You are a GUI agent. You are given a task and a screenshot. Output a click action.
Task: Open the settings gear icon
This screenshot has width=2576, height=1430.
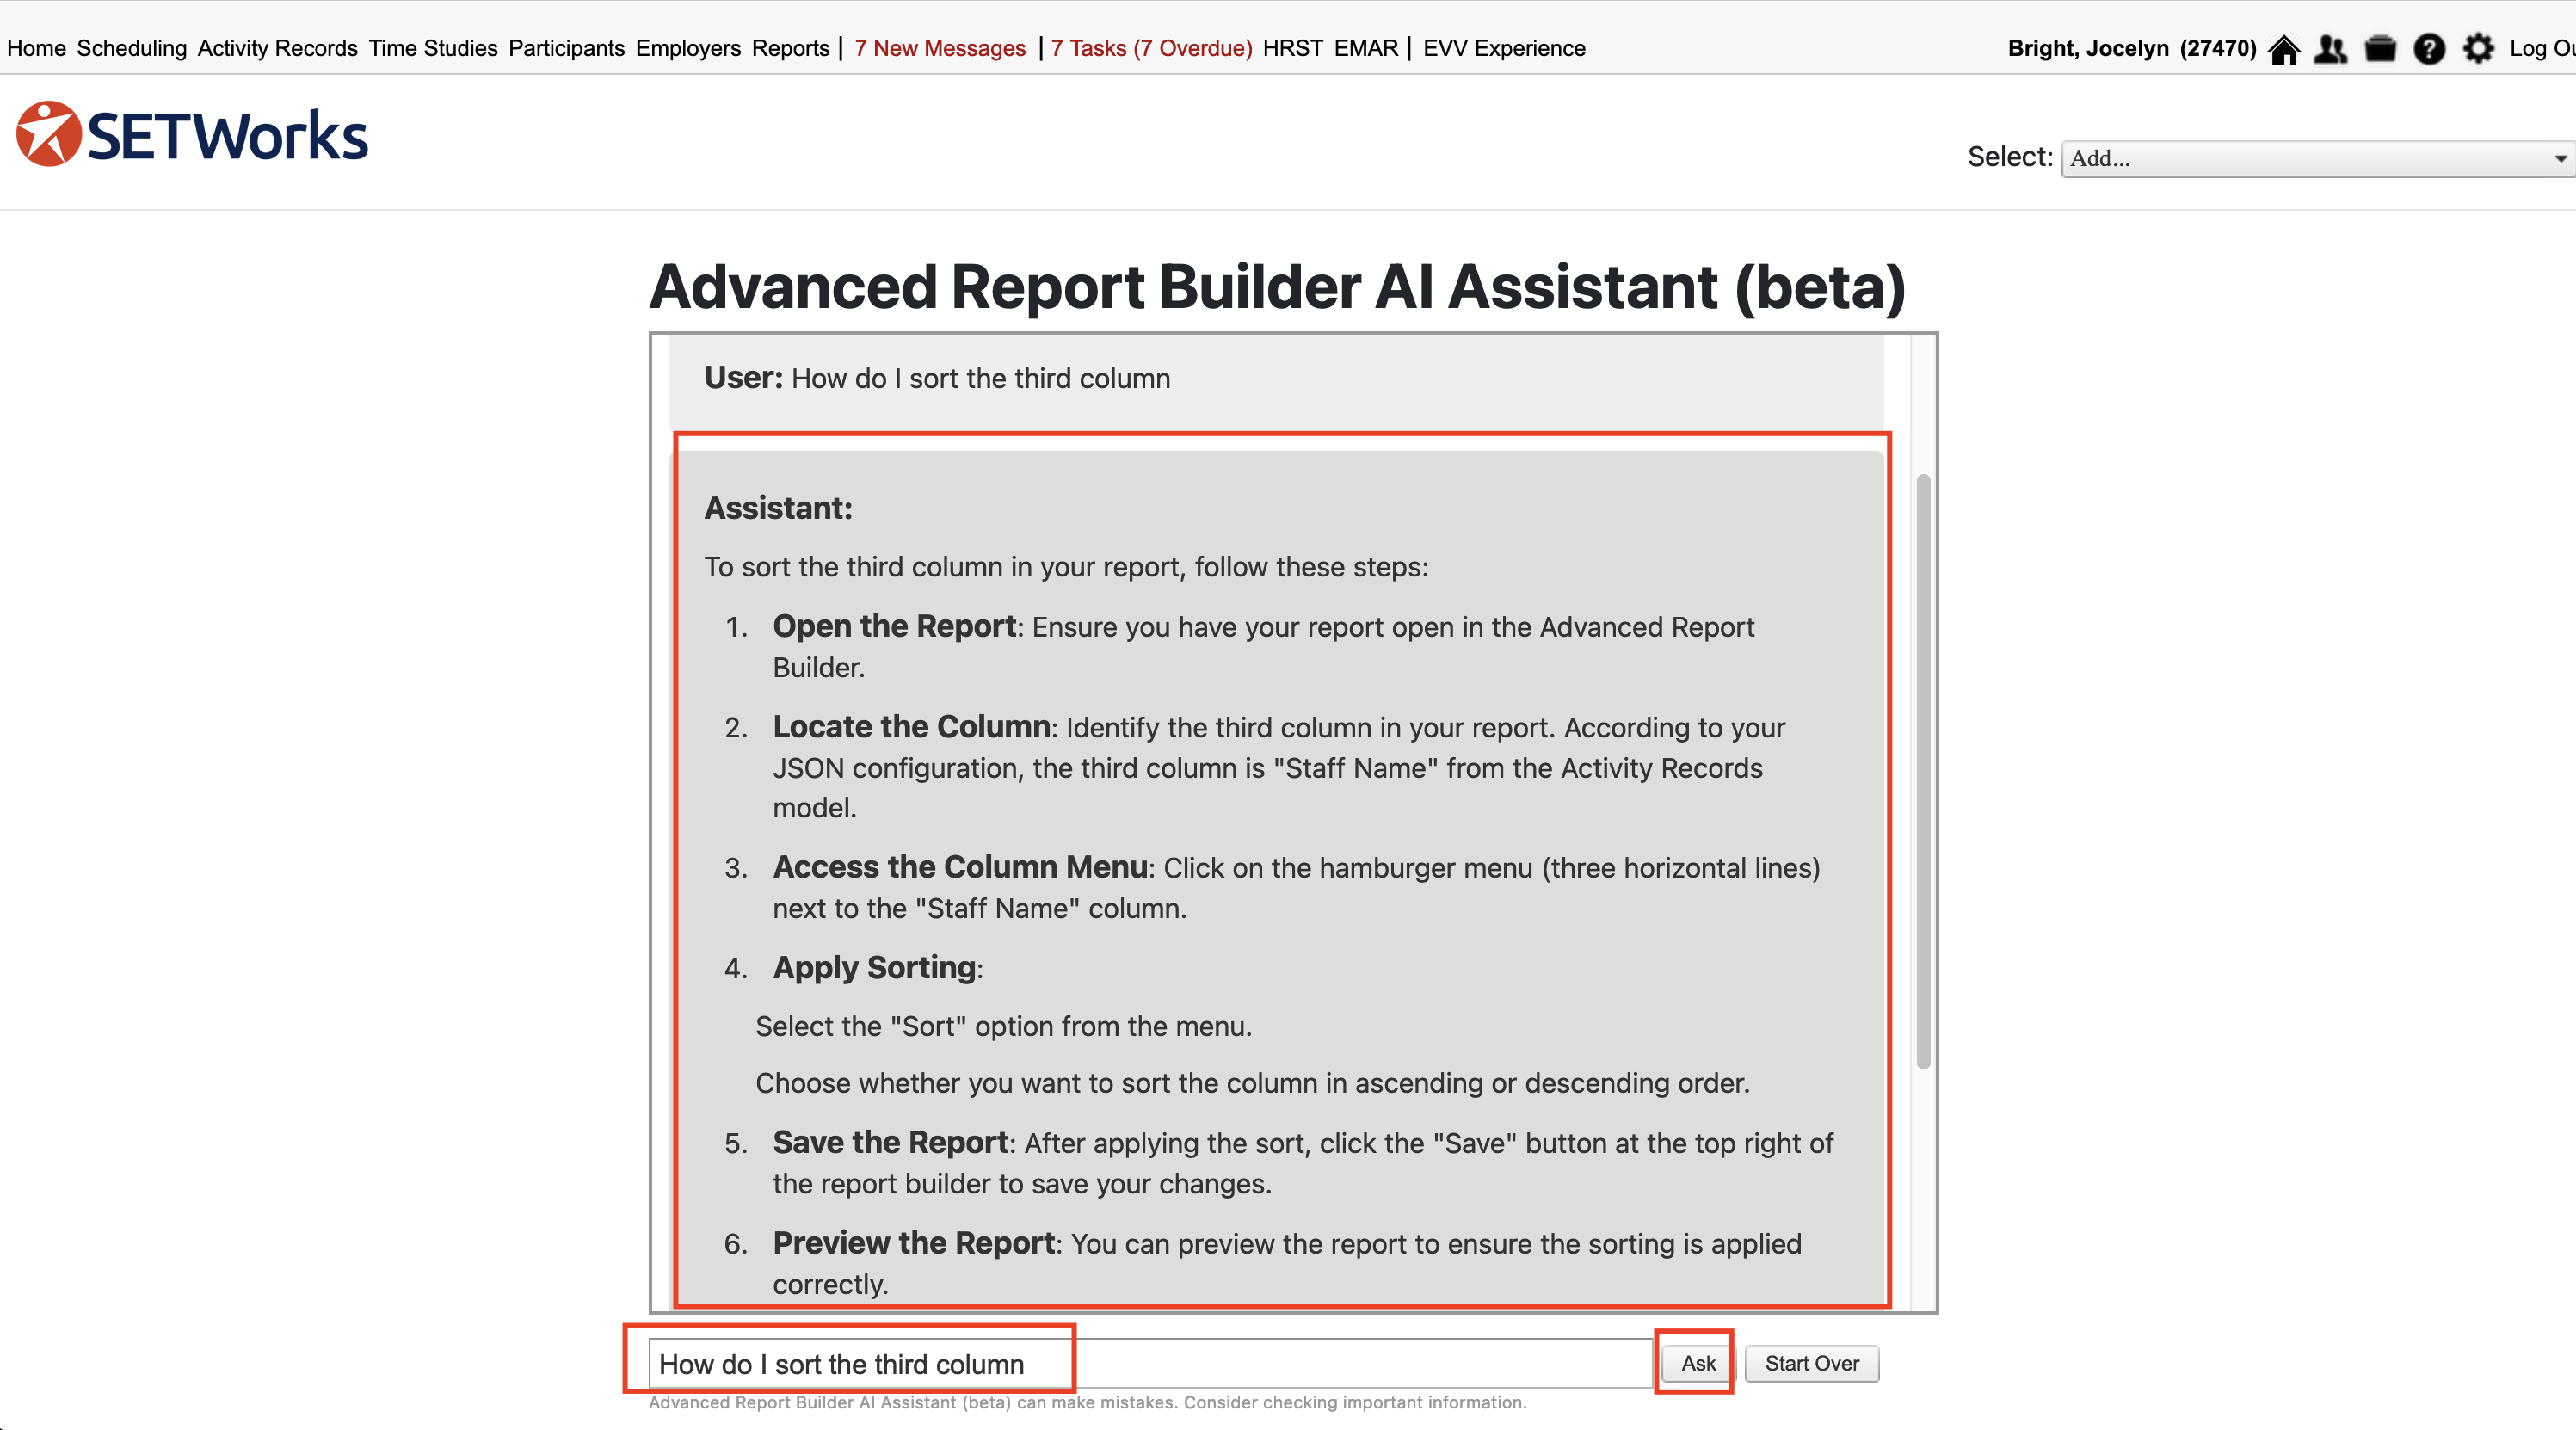2478,48
